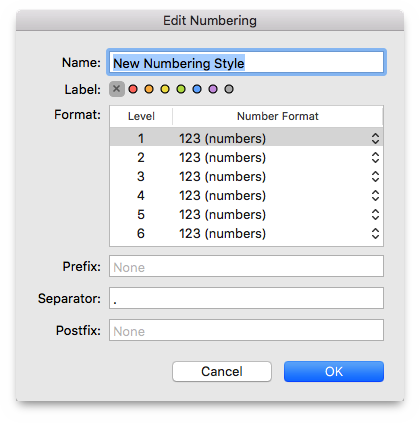Click the Separator input field
Image resolution: width=420 pixels, height=423 pixels.
pos(246,298)
